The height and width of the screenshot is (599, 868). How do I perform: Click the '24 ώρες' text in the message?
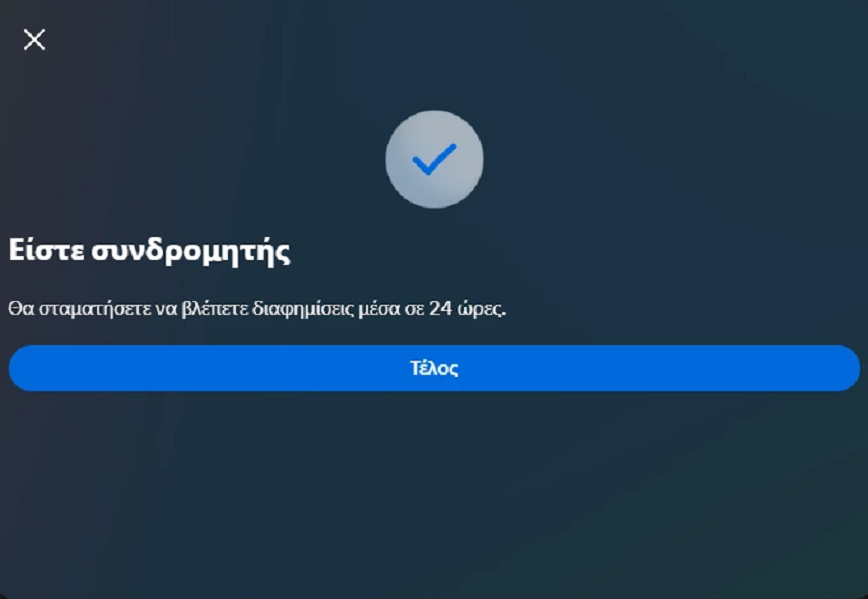coord(468,308)
